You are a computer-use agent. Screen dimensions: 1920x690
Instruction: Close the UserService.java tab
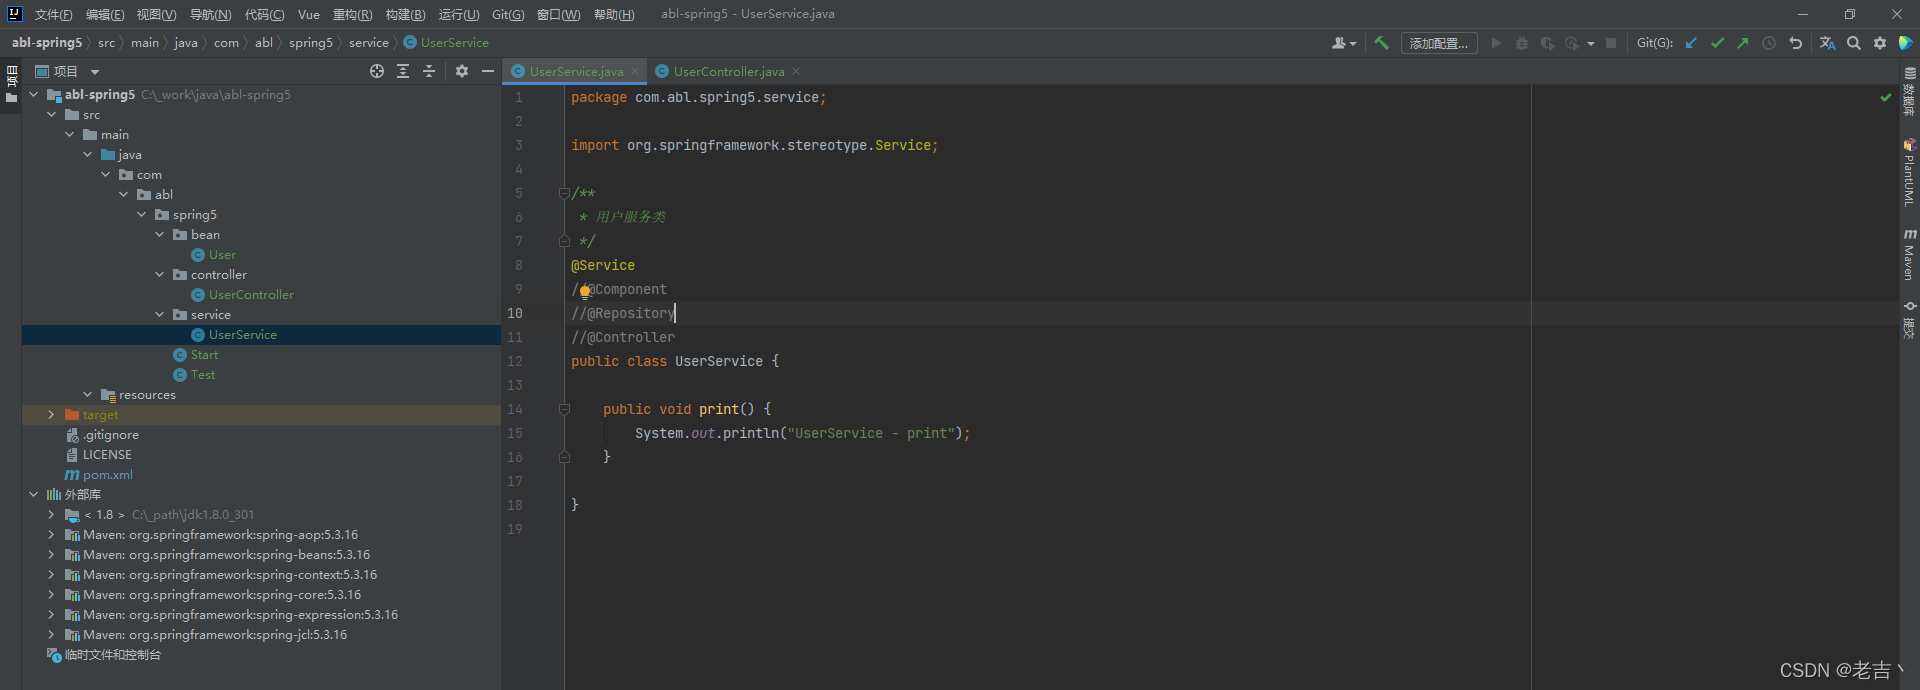635,71
